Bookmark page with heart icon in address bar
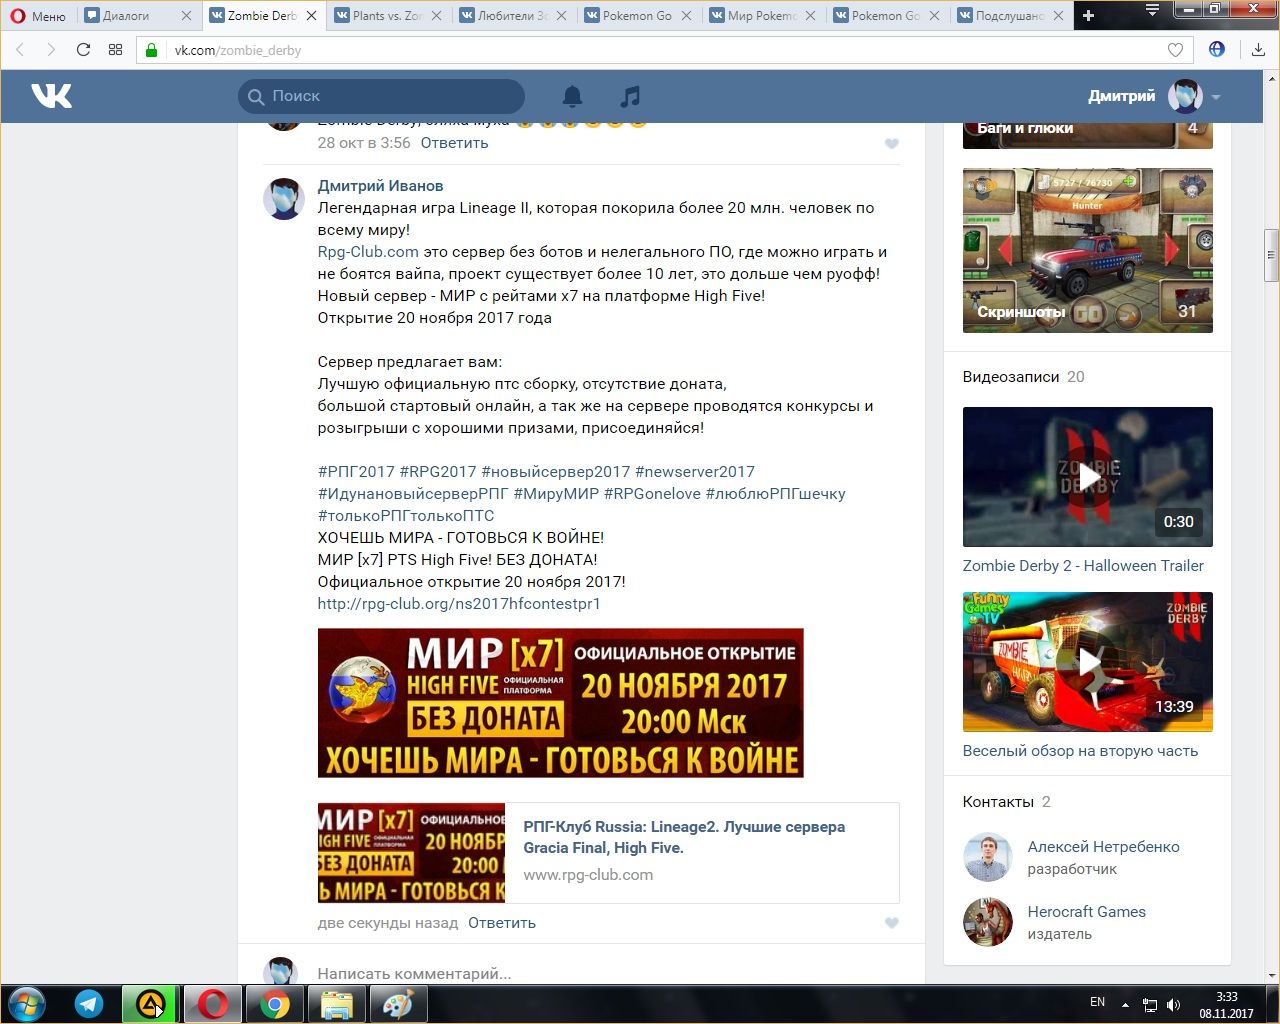This screenshot has height=1024, width=1280. (x=1175, y=50)
